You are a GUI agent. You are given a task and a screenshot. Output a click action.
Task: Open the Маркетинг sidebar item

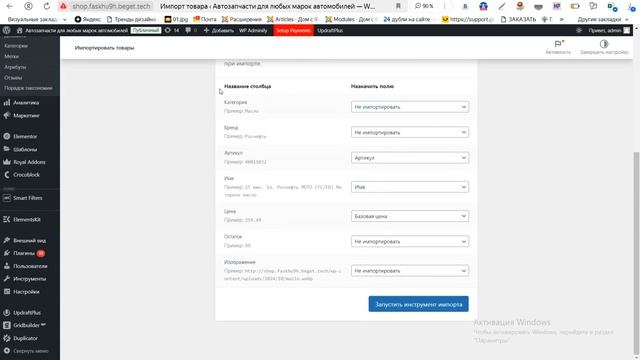[x=26, y=116]
